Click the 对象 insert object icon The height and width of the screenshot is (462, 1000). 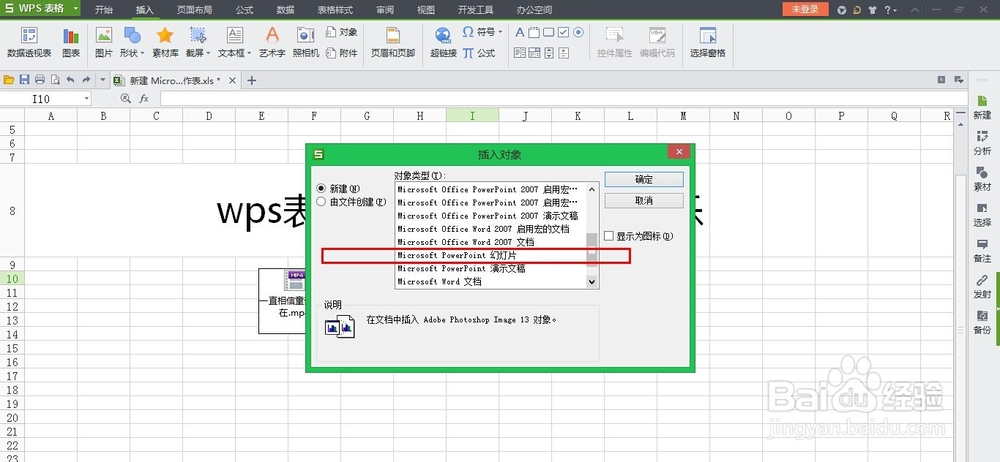tap(341, 32)
